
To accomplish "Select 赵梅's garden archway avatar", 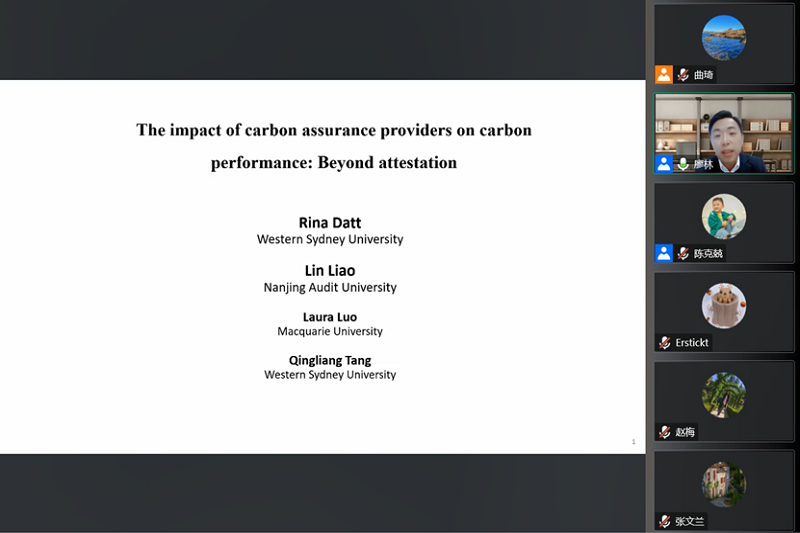I will 723,395.
